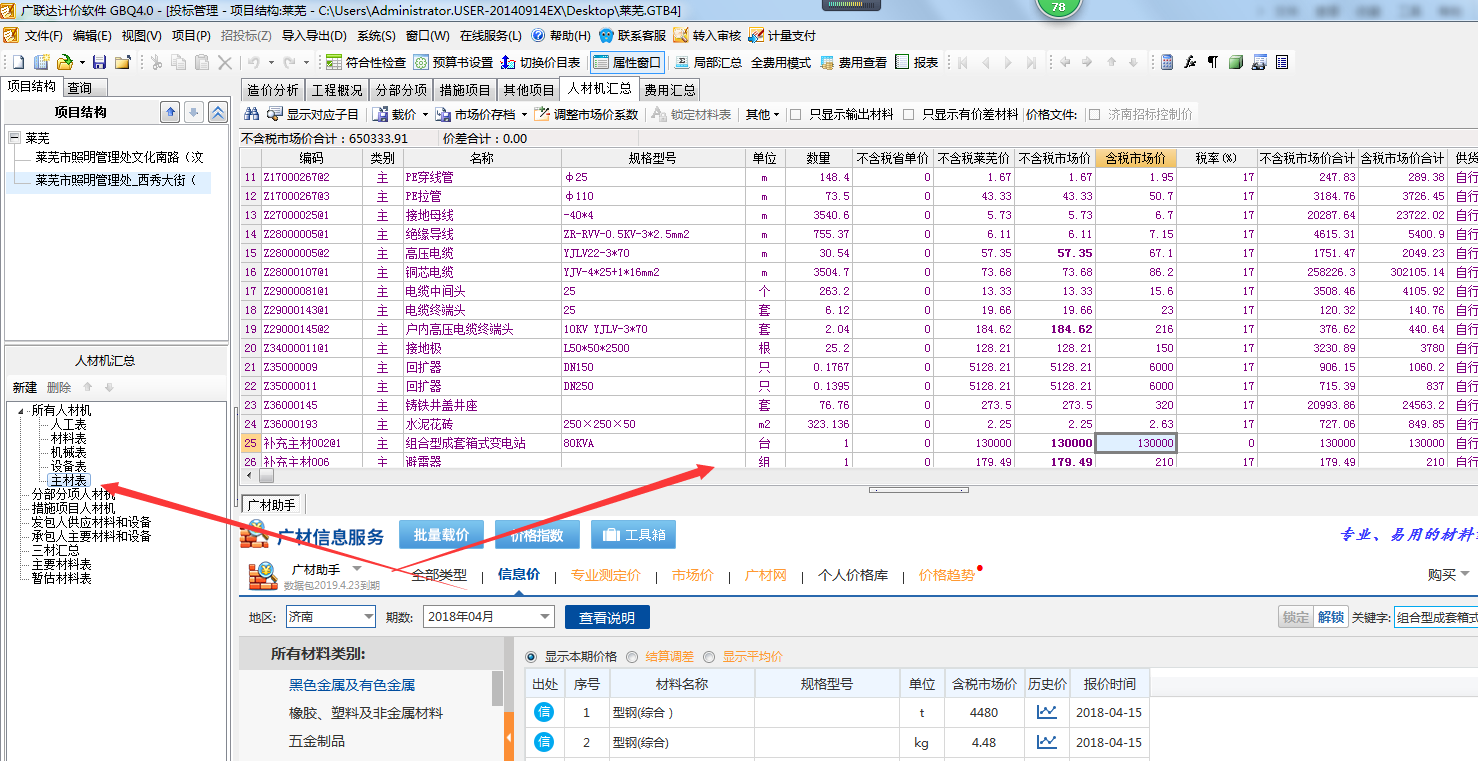Select 结算调差 radio button

[x=632, y=657]
